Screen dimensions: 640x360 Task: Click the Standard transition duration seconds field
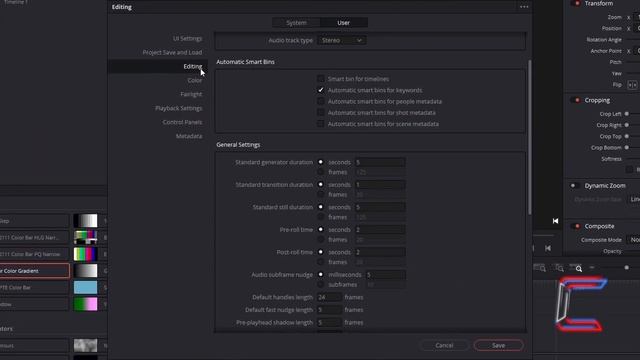[380, 184]
